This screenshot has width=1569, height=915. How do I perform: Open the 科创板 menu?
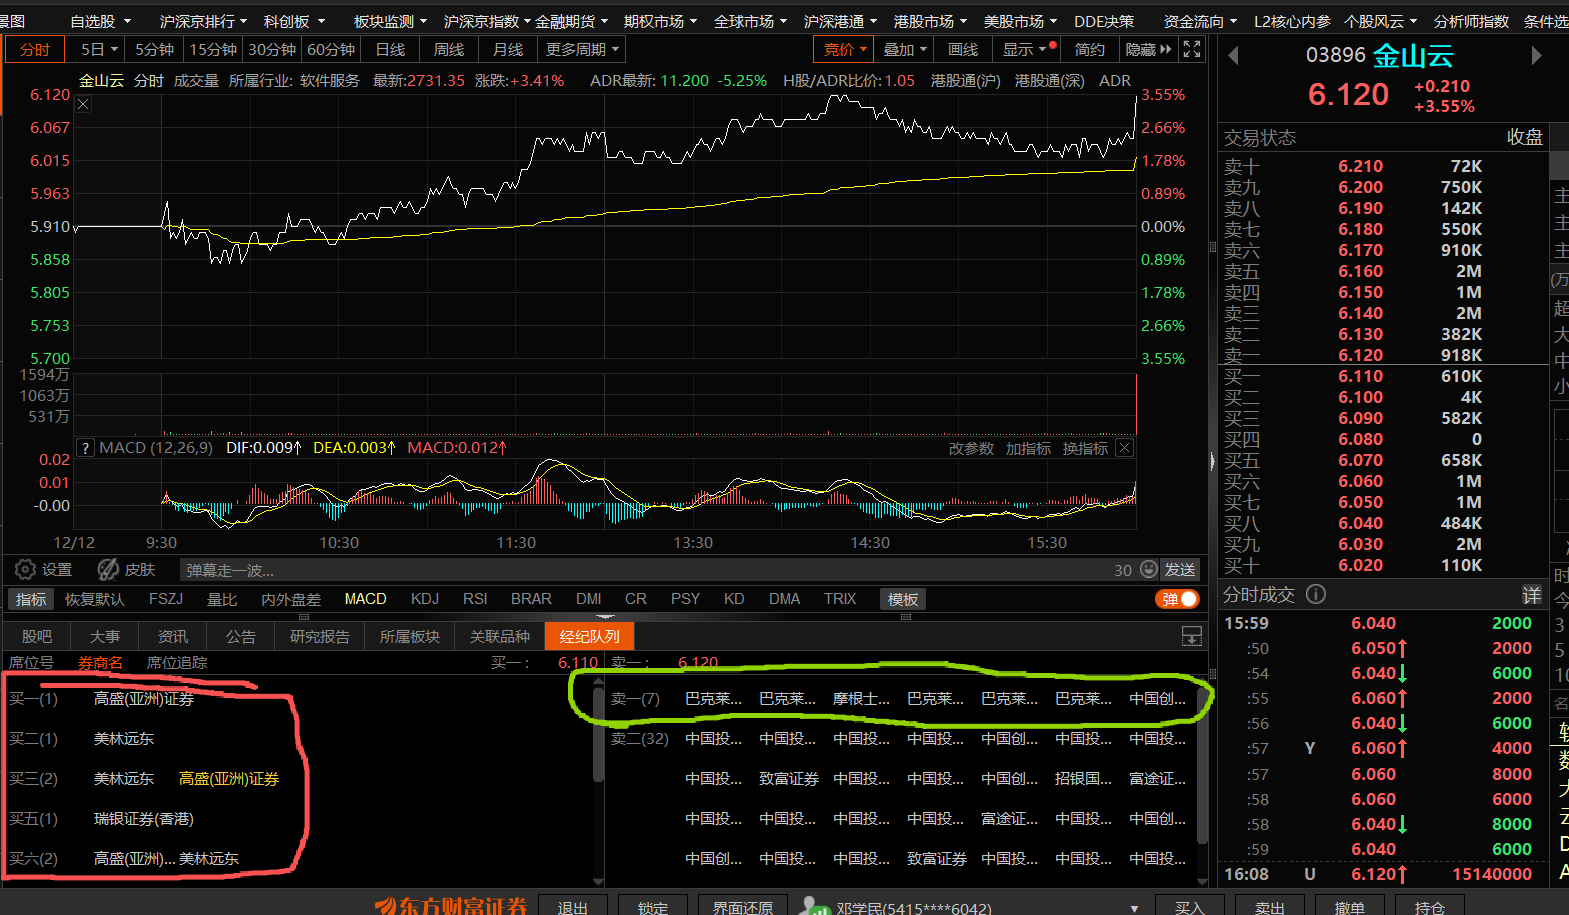tap(294, 21)
